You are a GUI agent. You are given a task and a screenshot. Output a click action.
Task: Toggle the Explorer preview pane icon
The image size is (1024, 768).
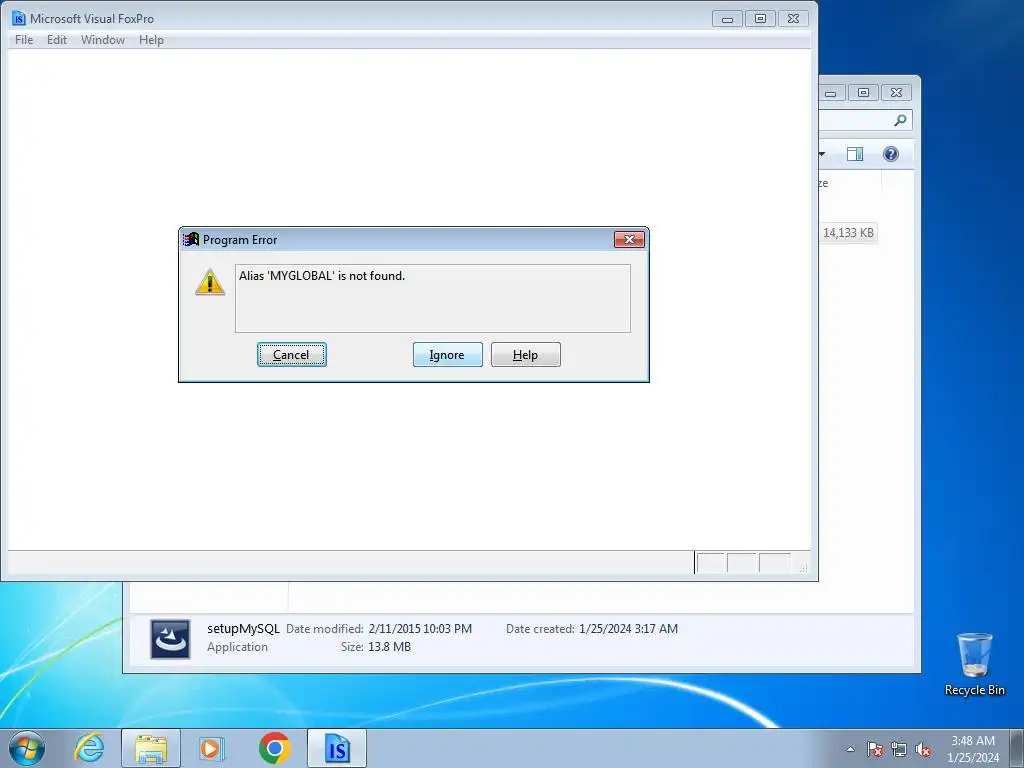click(x=855, y=154)
